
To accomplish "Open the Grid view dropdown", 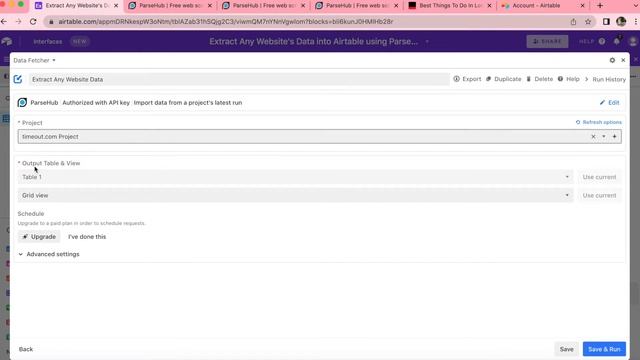I will (295, 195).
